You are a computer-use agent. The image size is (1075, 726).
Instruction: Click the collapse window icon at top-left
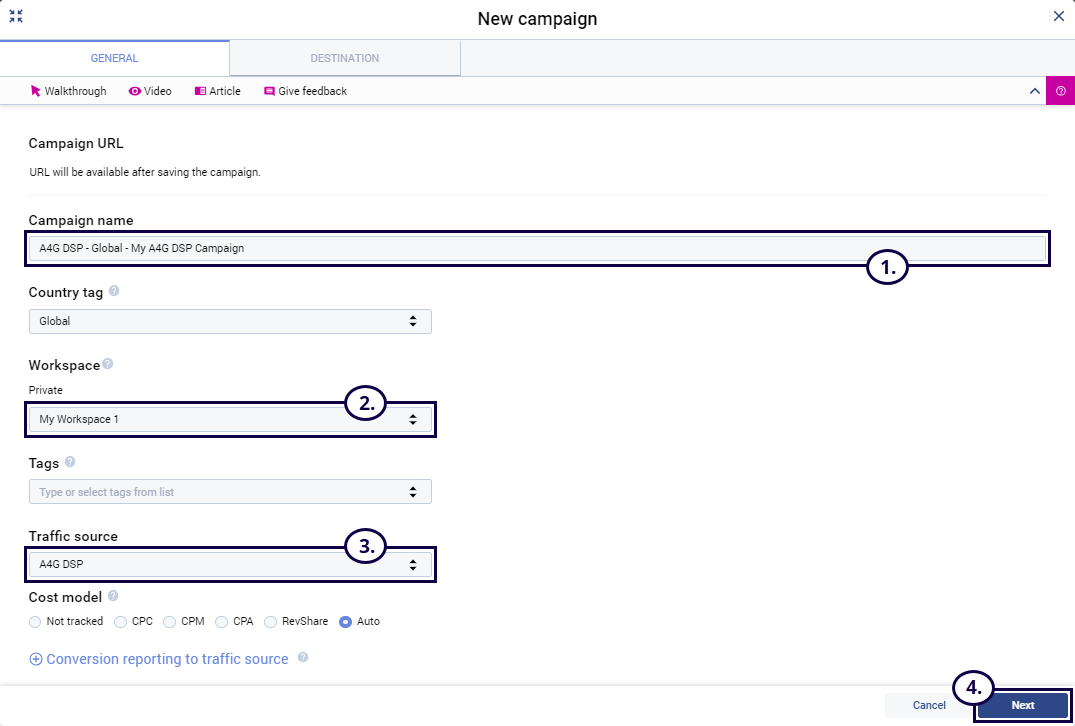coord(16,16)
